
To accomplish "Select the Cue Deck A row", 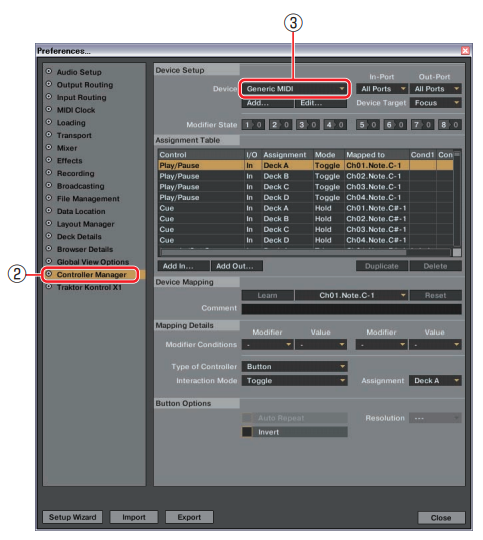I will 306,208.
